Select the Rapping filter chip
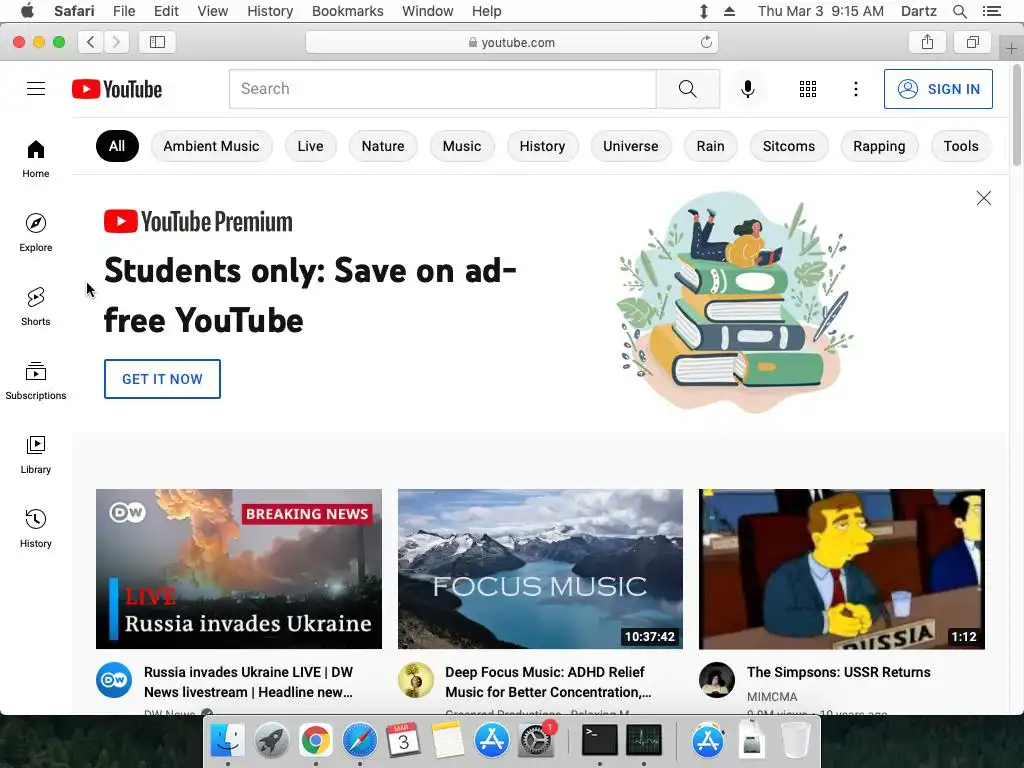The width and height of the screenshot is (1024, 768). point(879,146)
